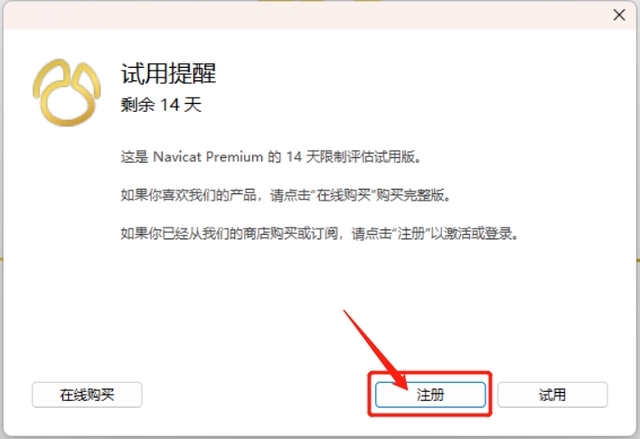This screenshot has height=439, width=640.
Task: Click the golden Navicat Premium logo
Action: [x=67, y=92]
